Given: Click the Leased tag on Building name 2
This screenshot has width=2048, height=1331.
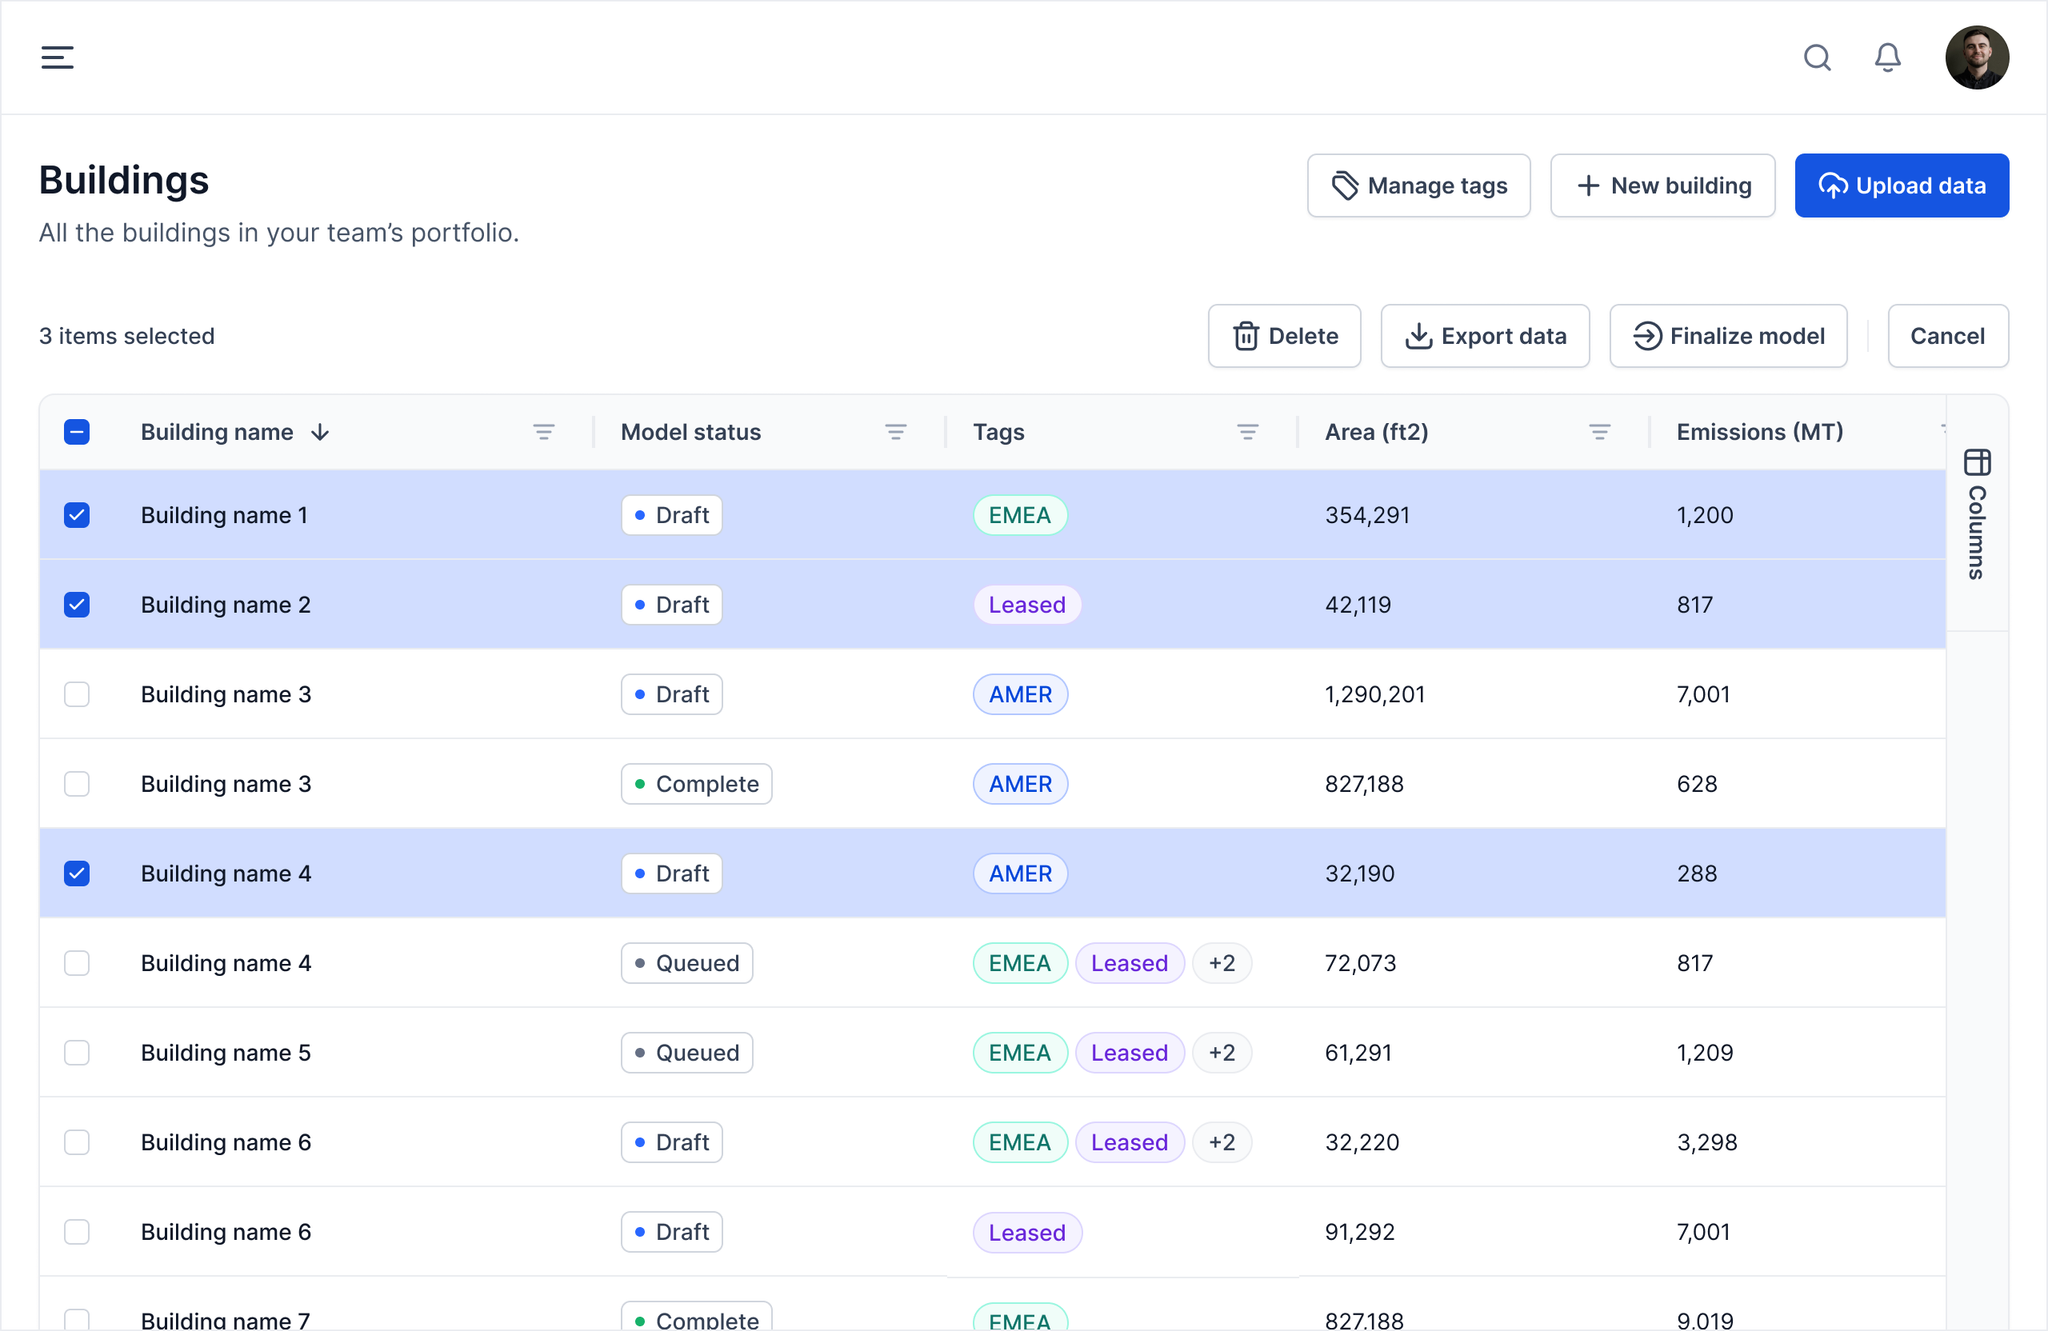Looking at the screenshot, I should click(x=1026, y=605).
